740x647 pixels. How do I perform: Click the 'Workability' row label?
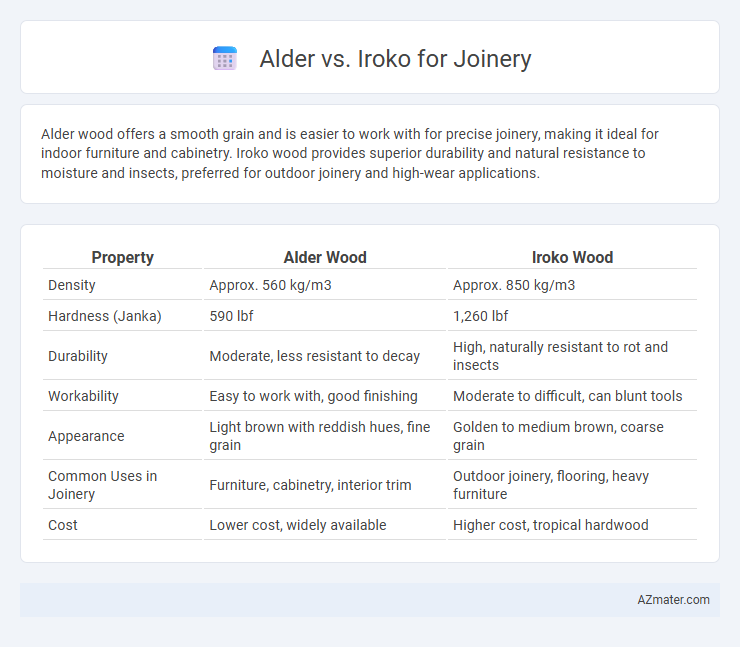point(83,396)
